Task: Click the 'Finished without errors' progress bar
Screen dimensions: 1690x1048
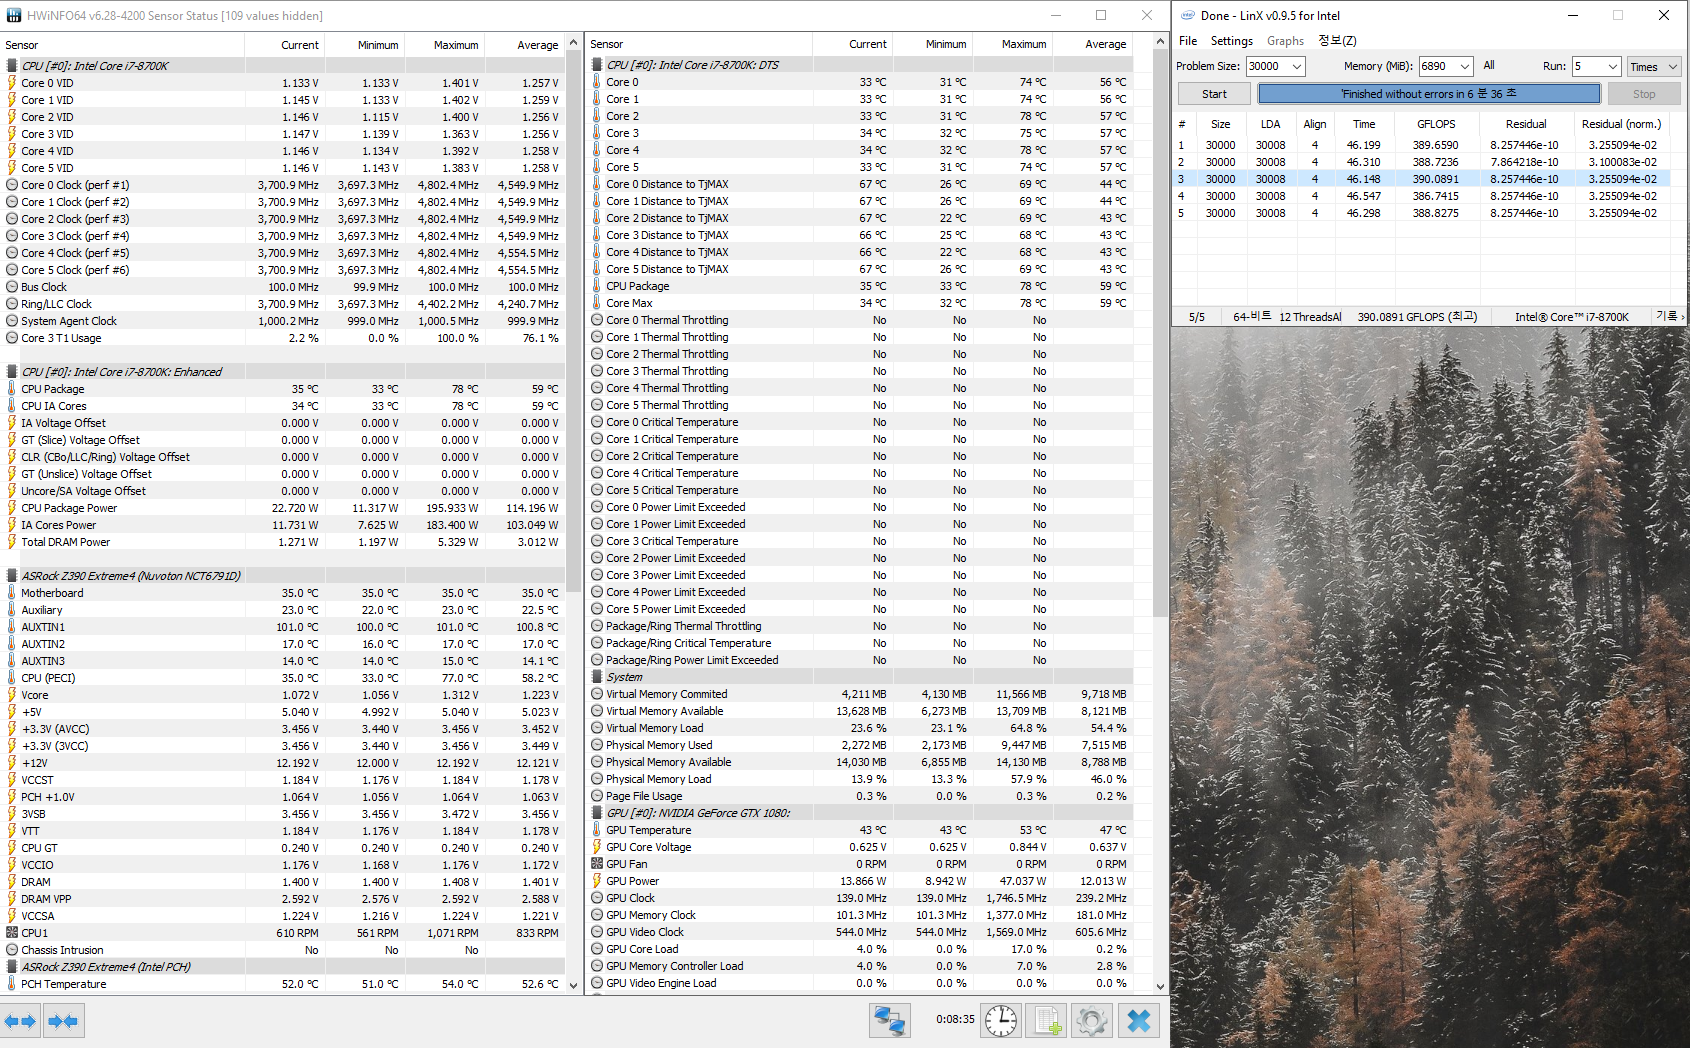Action: click(1429, 94)
